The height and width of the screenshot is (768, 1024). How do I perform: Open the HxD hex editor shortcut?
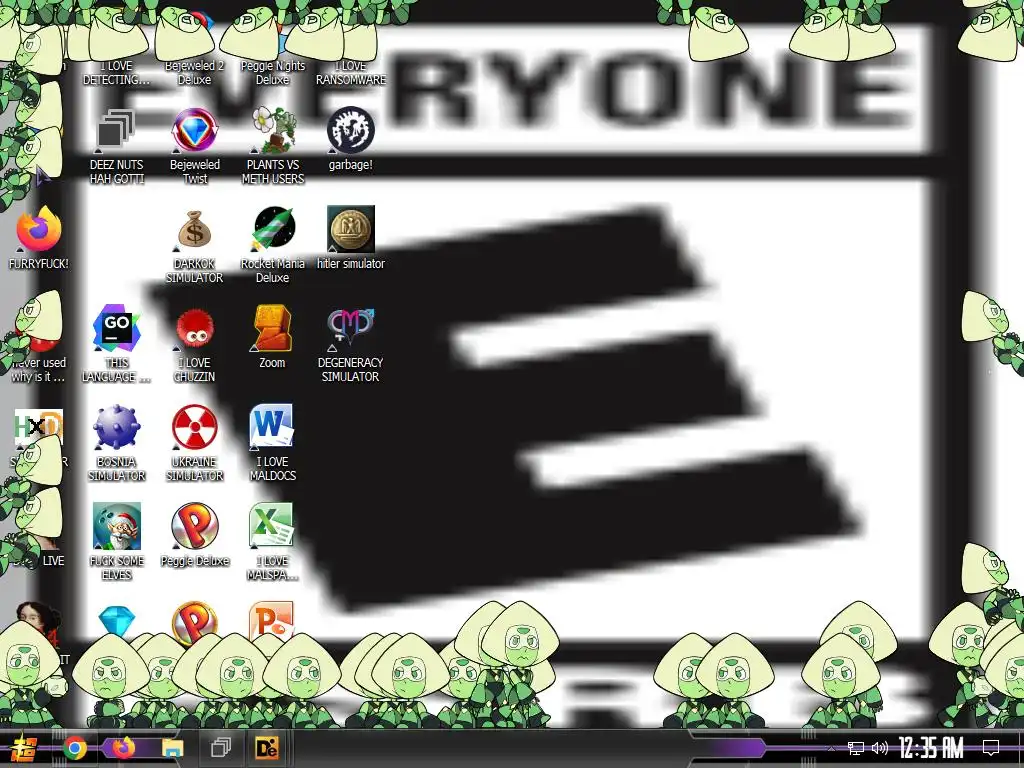click(x=39, y=428)
